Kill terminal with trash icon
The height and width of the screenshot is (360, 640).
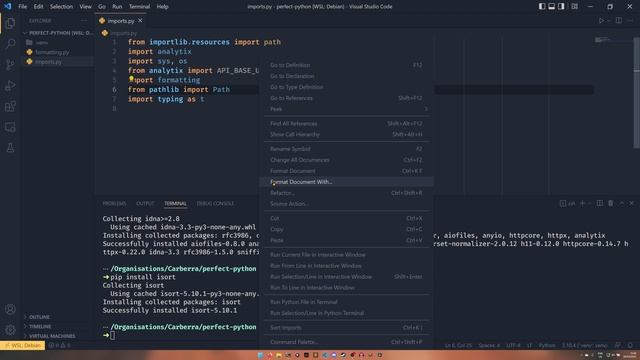611,203
